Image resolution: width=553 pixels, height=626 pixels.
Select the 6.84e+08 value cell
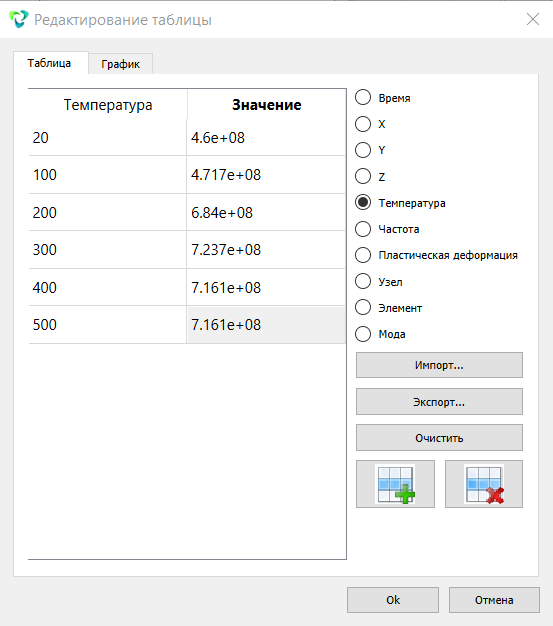266,212
